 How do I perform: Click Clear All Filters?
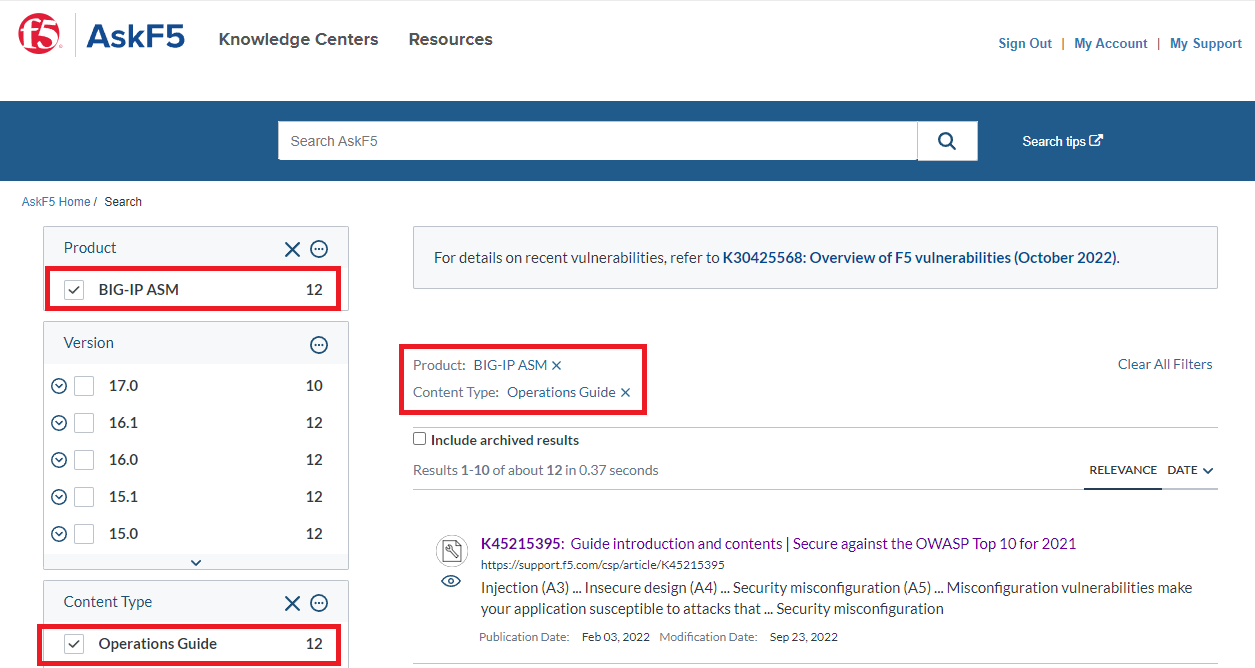point(1165,364)
